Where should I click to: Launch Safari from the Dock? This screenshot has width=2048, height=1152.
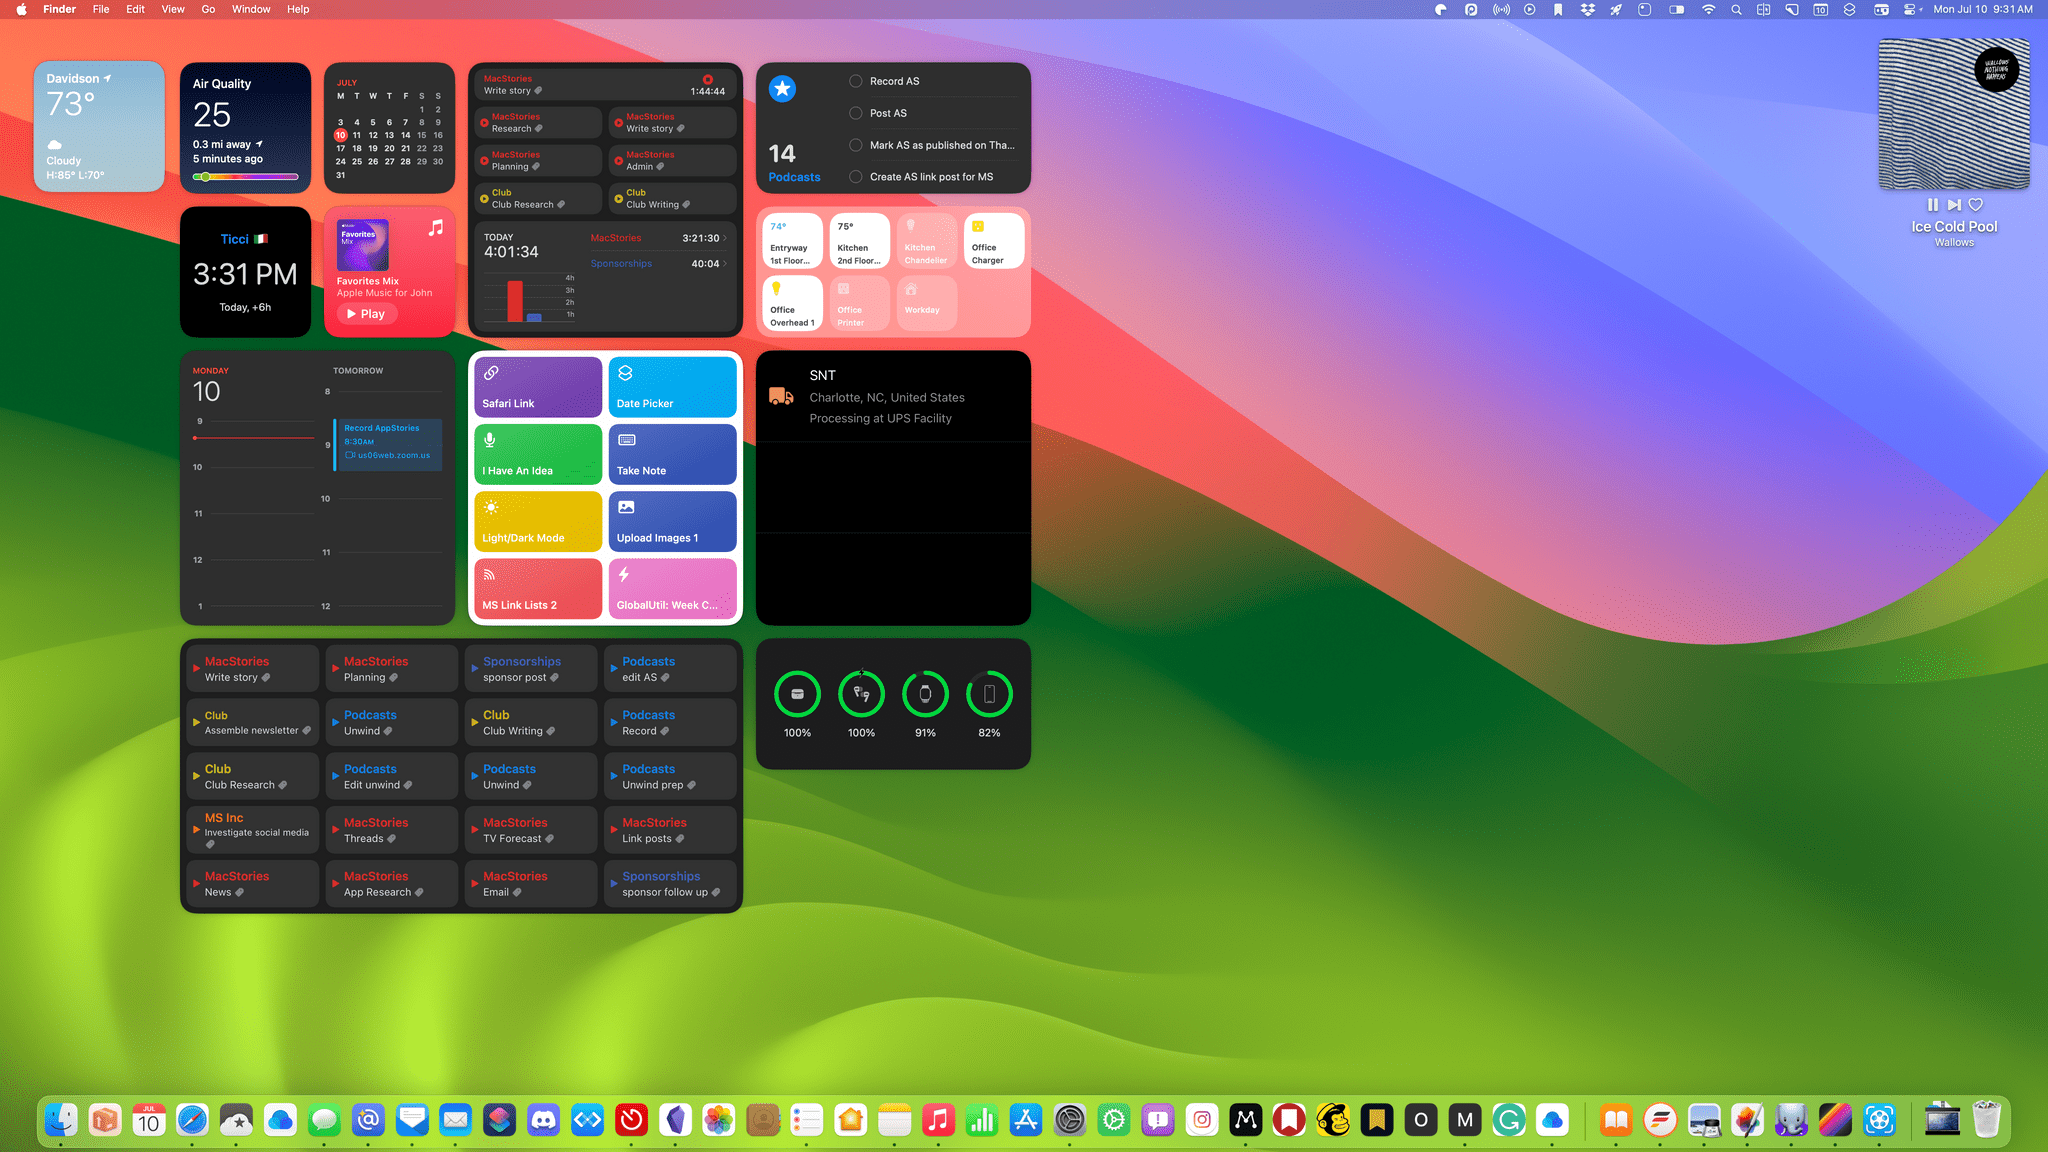(x=192, y=1120)
